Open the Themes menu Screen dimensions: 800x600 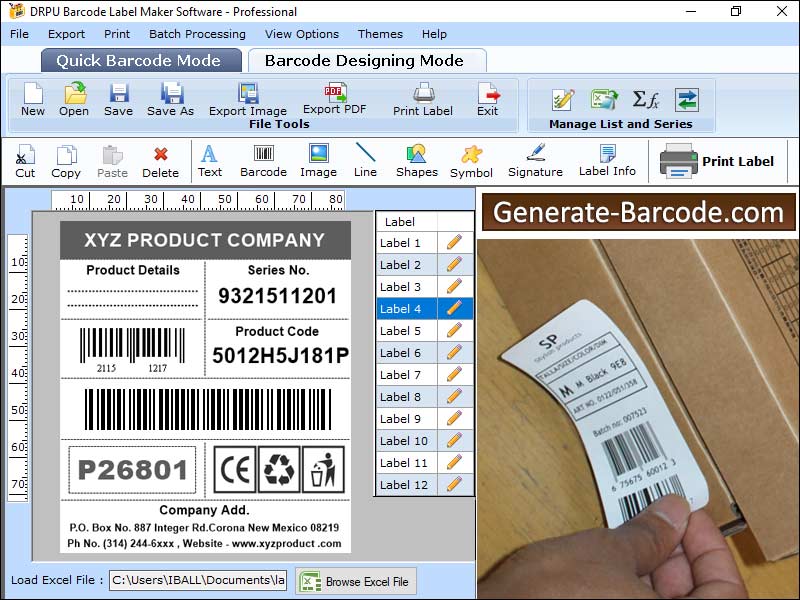tap(380, 34)
